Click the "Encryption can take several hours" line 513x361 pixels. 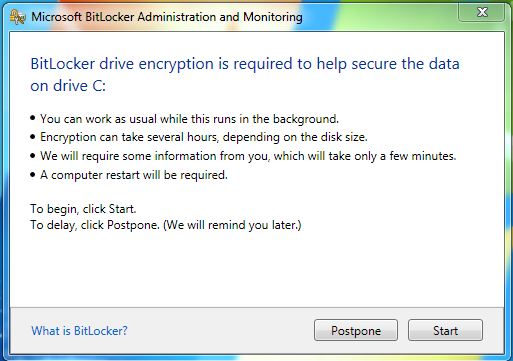[x=204, y=137]
